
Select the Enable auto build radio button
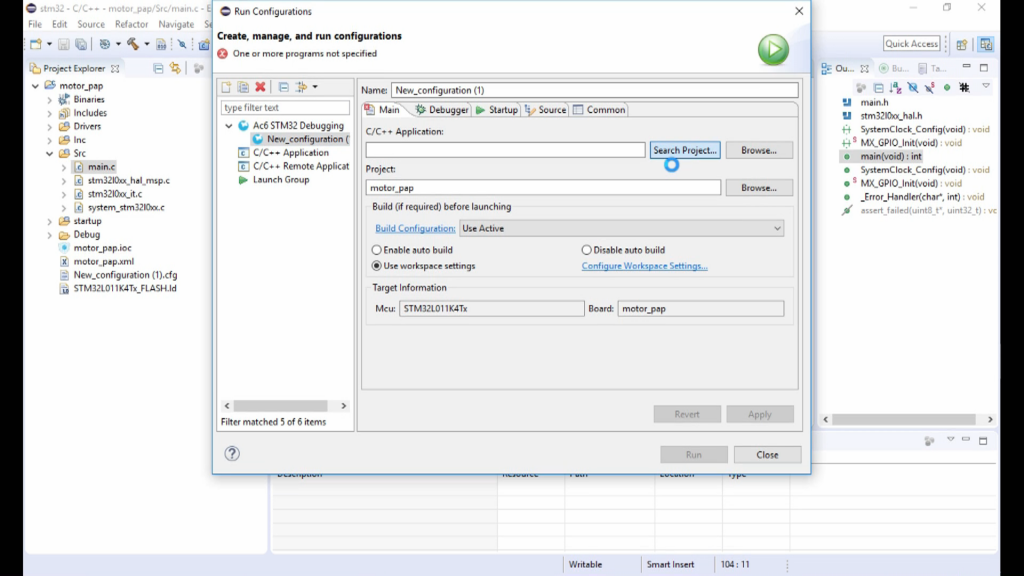tap(377, 250)
